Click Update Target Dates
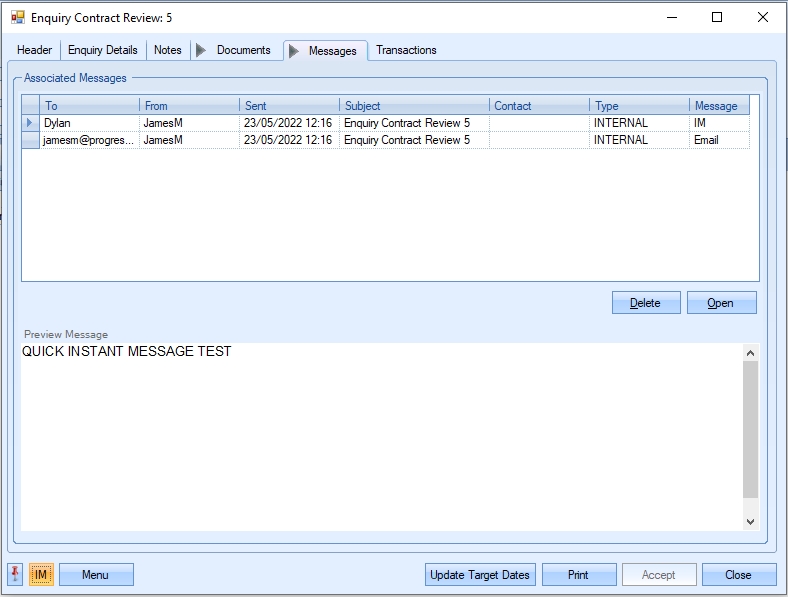 [480, 574]
